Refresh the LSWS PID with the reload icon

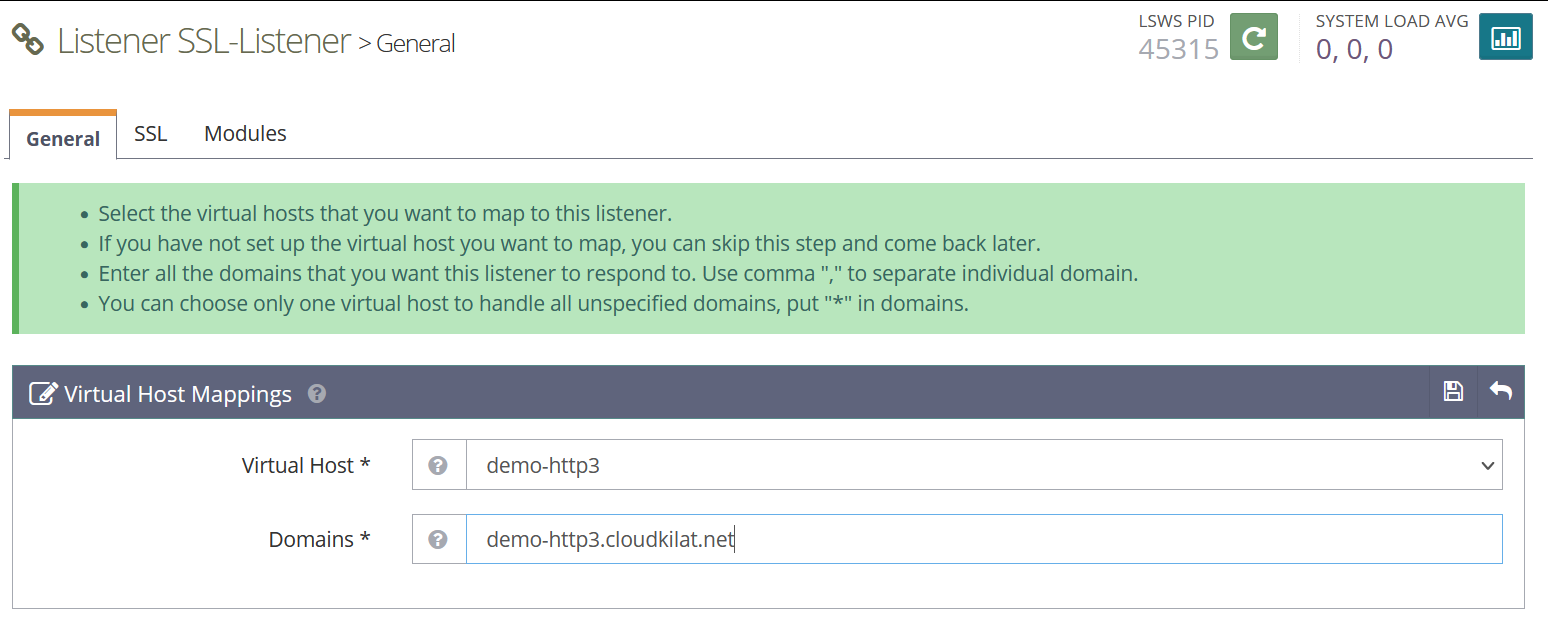click(x=1253, y=36)
